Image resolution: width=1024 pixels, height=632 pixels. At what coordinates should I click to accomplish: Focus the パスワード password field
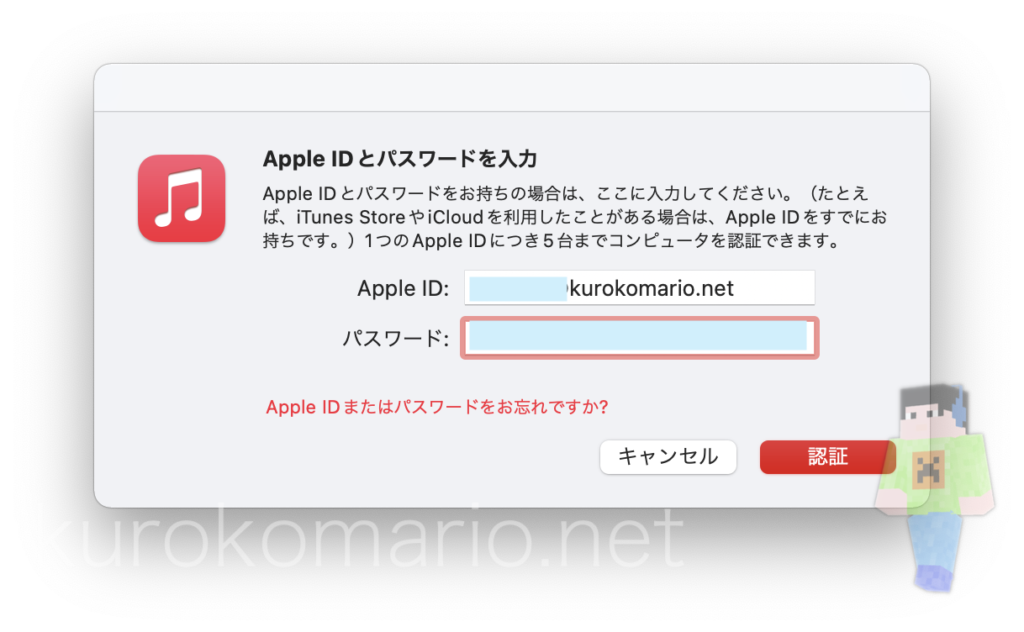click(x=639, y=338)
